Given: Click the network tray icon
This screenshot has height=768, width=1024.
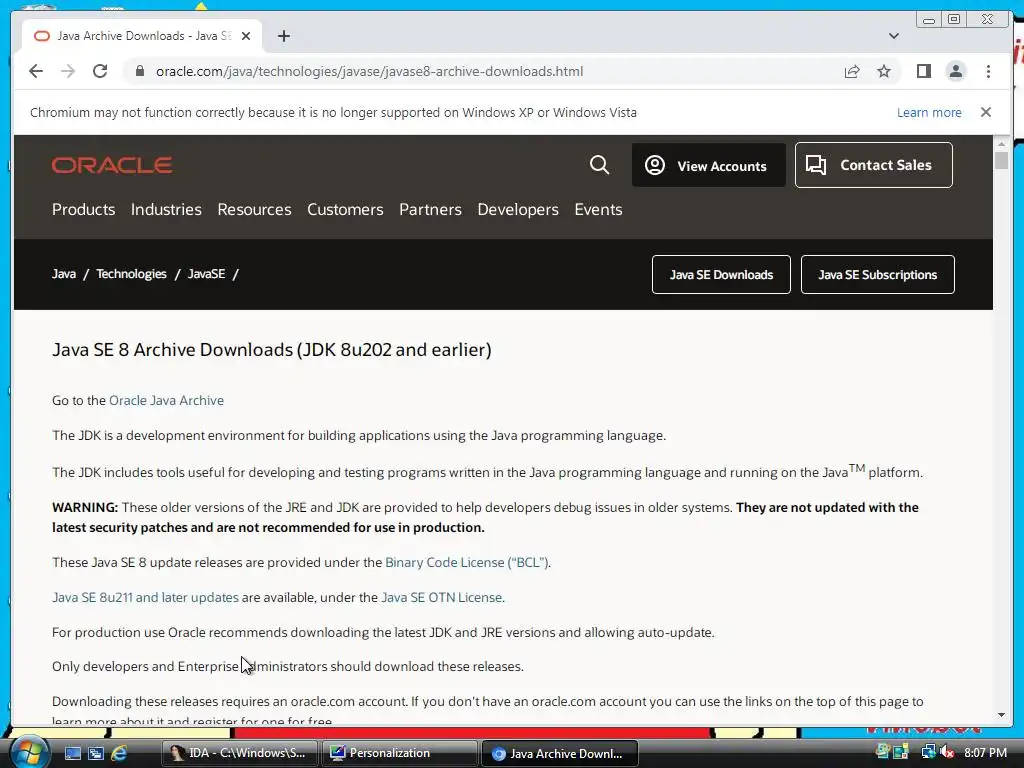Looking at the screenshot, I should point(927,752).
